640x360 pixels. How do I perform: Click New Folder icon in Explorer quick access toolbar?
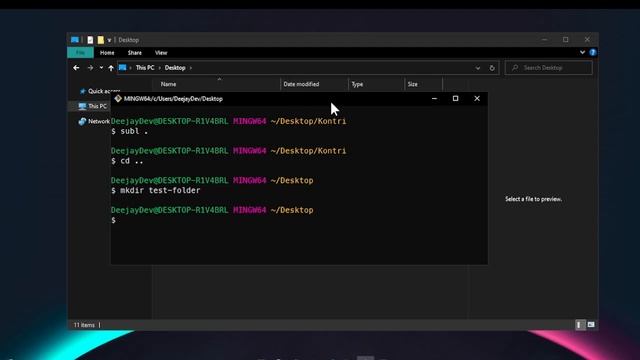tap(100, 40)
